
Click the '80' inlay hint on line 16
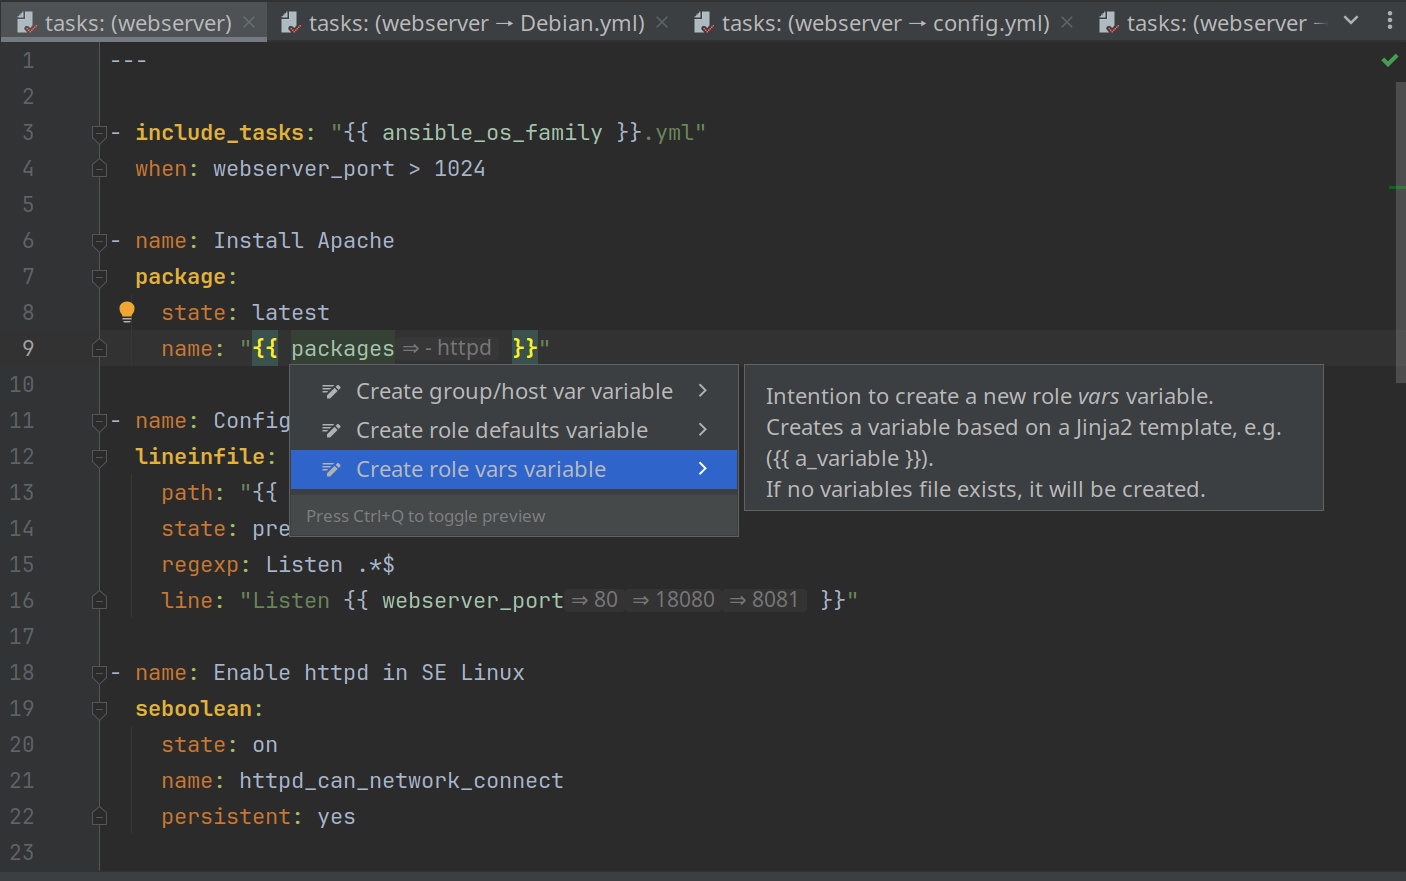(596, 600)
